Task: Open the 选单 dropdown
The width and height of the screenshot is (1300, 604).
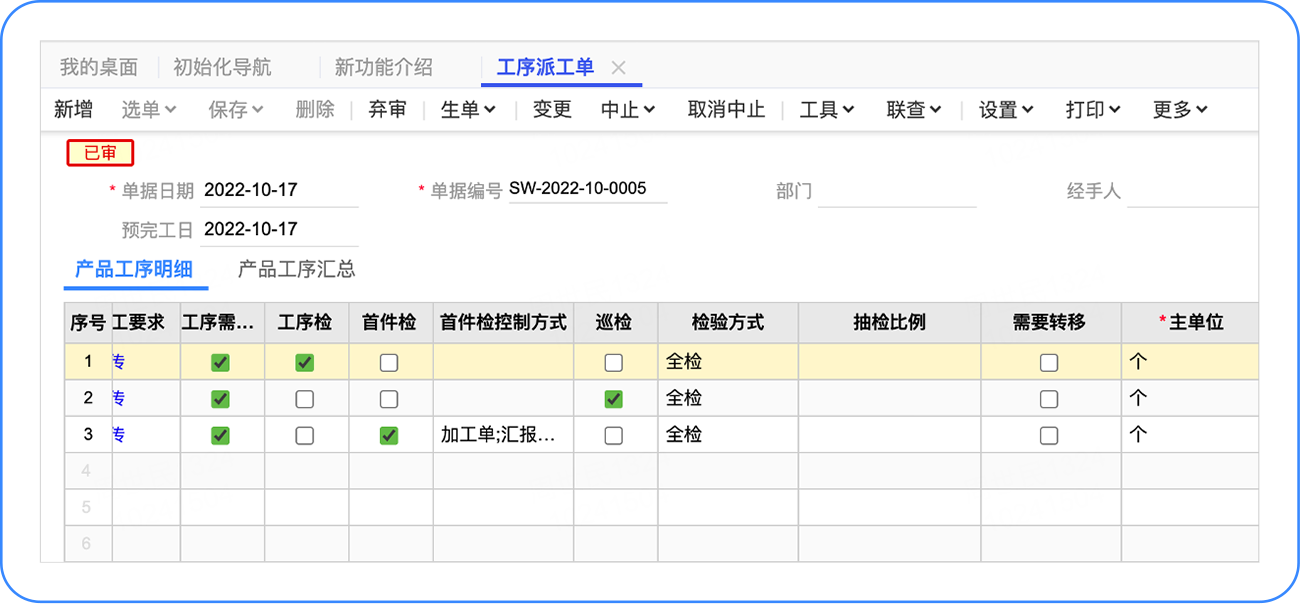Action: pos(149,110)
